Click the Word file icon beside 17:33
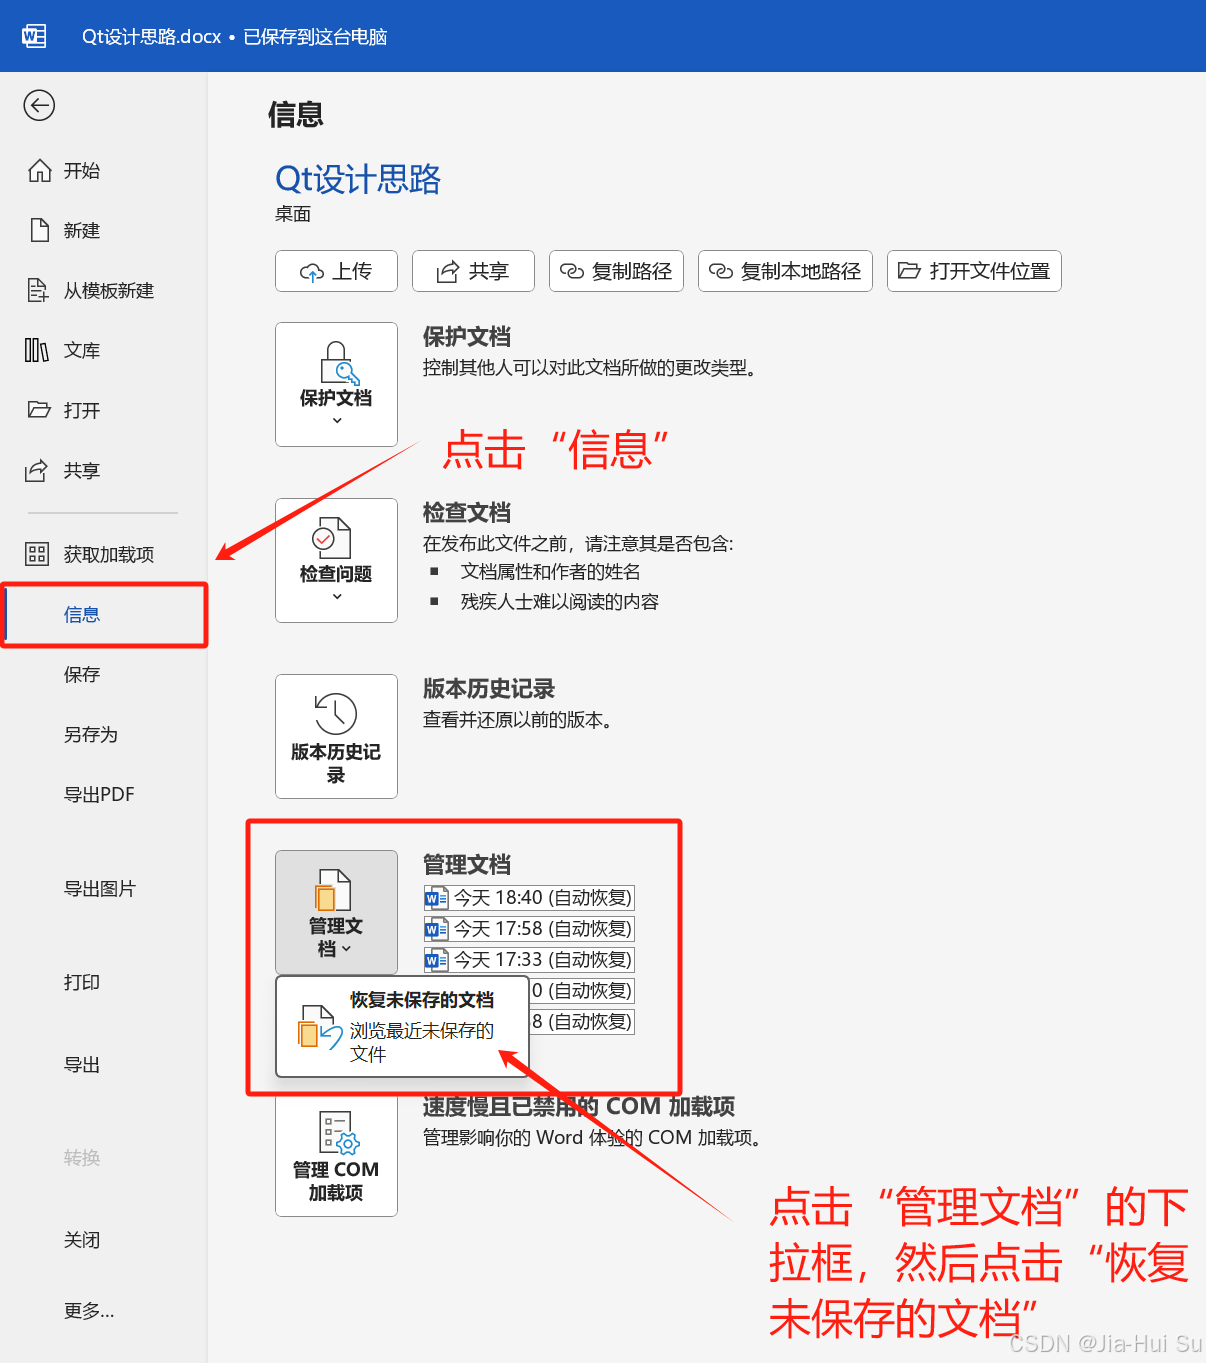This screenshot has width=1206, height=1363. pos(436,960)
